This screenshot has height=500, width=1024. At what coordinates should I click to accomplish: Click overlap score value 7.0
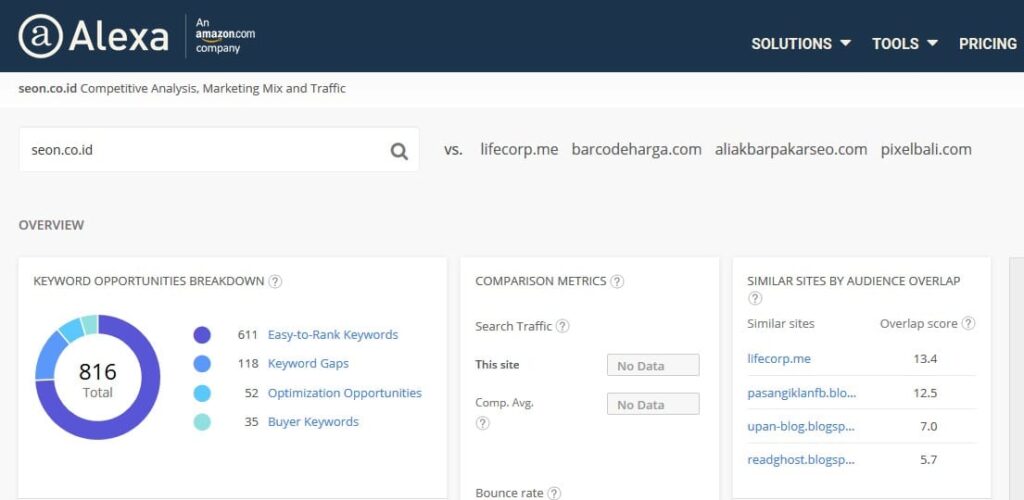[x=929, y=426]
